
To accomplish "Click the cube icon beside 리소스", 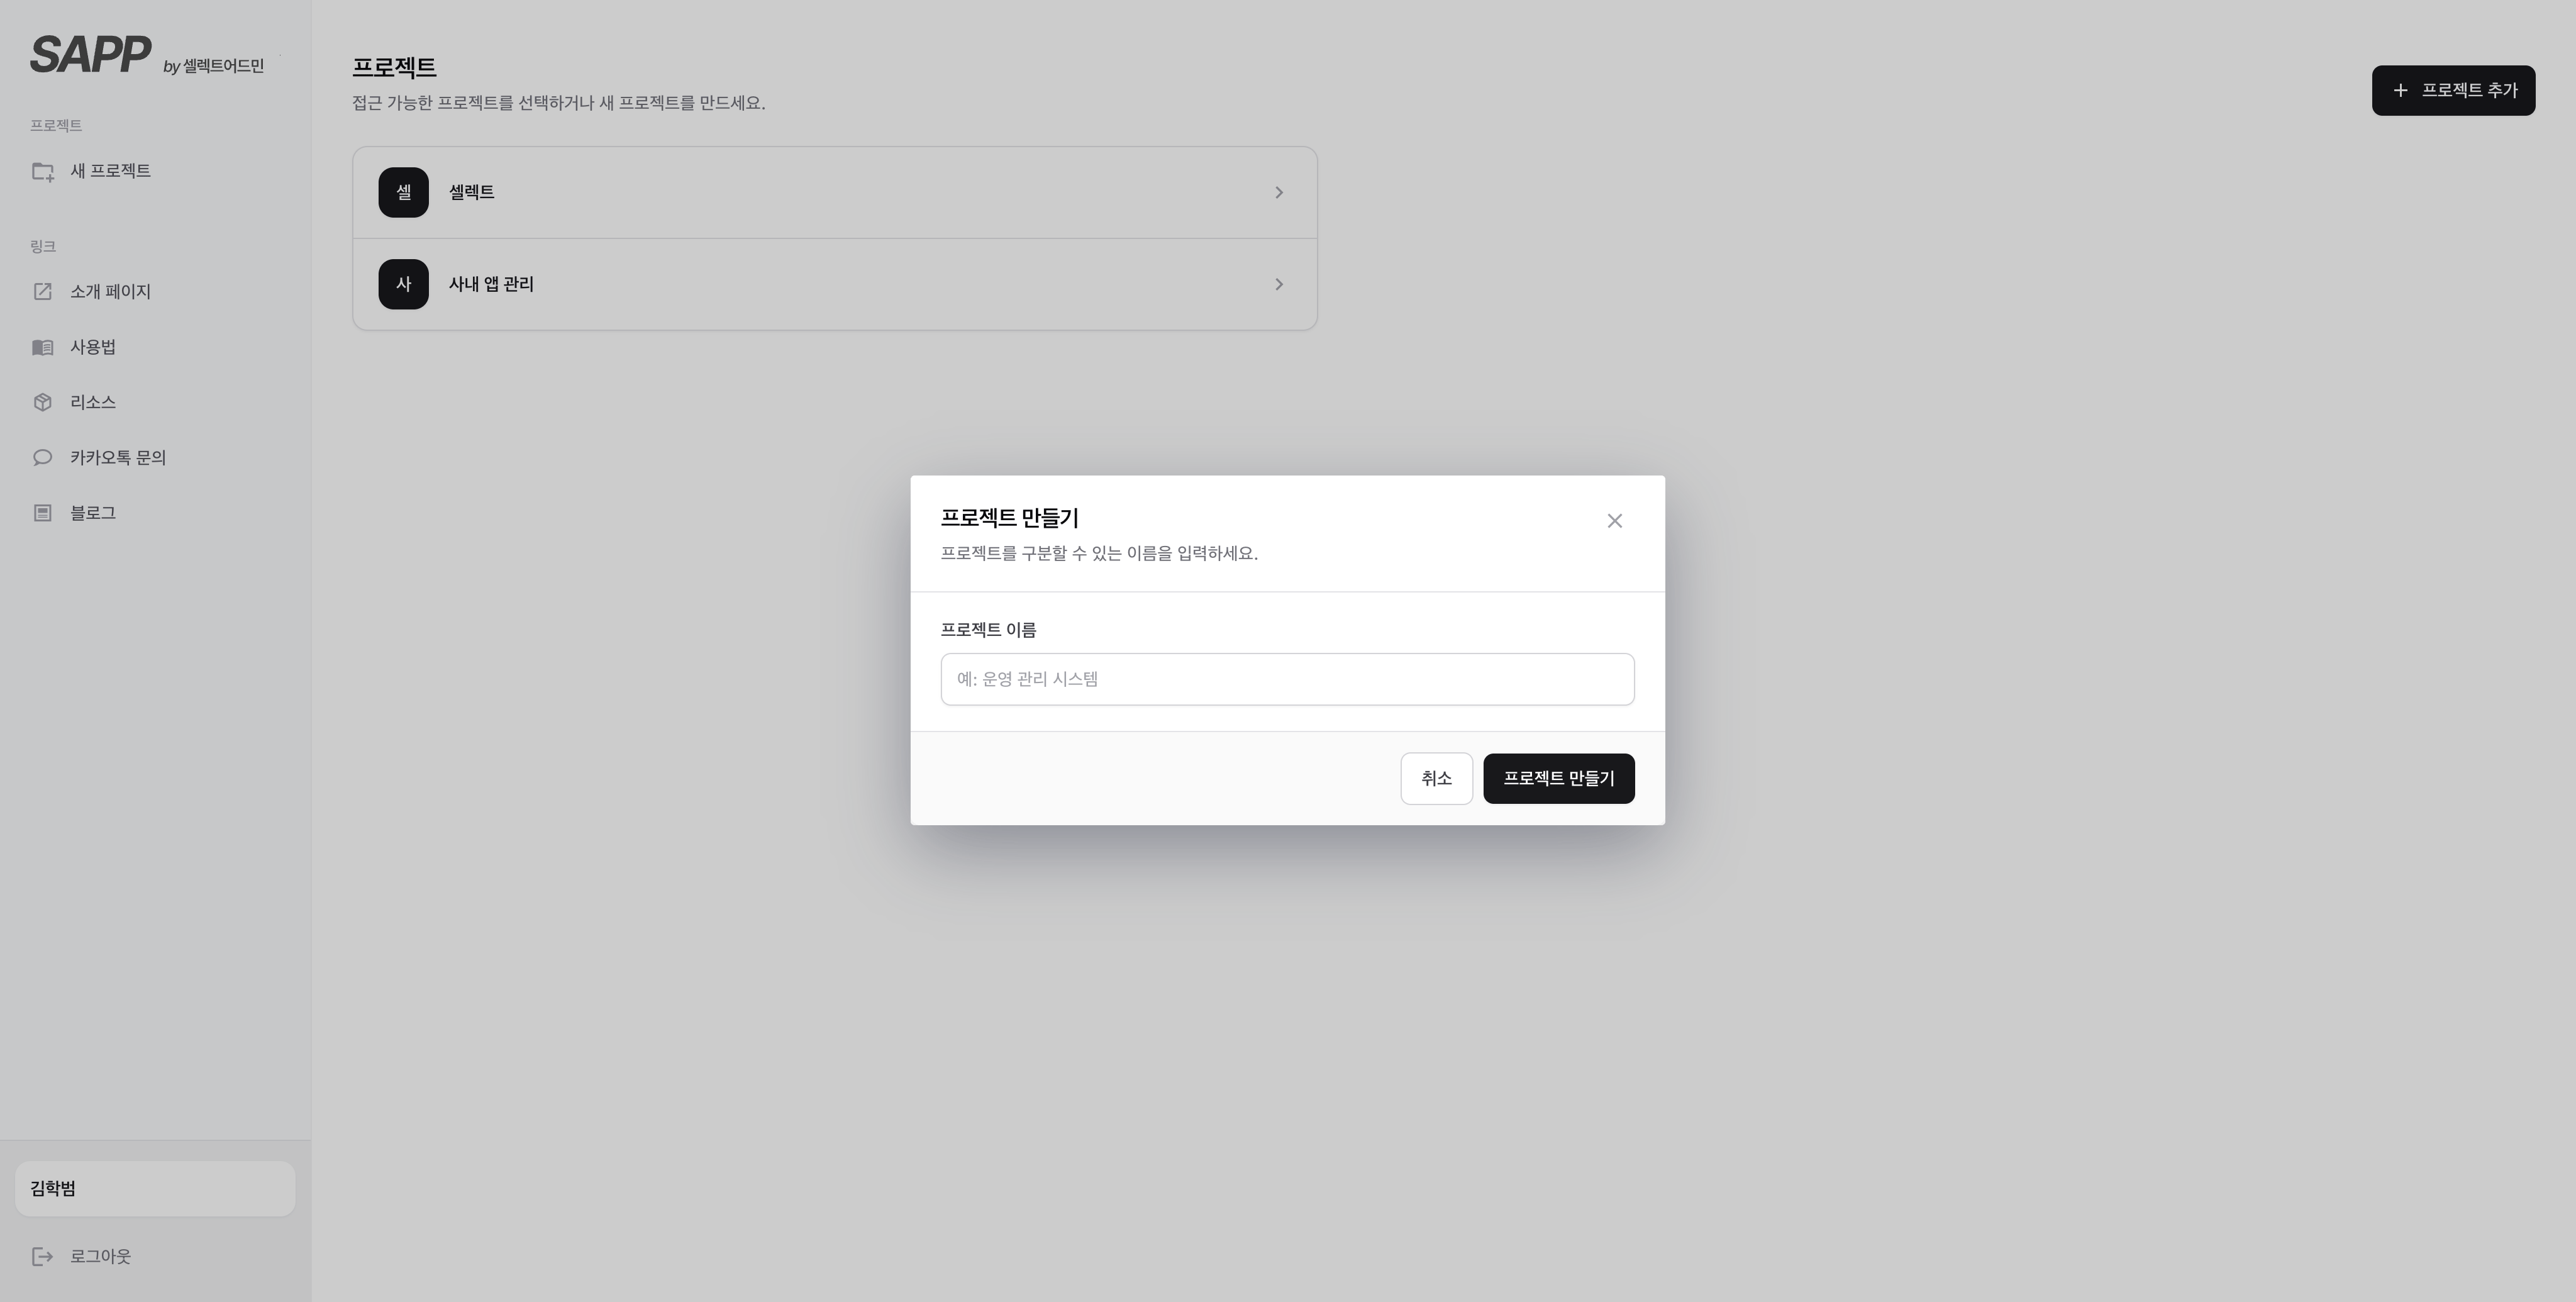I will (x=43, y=402).
